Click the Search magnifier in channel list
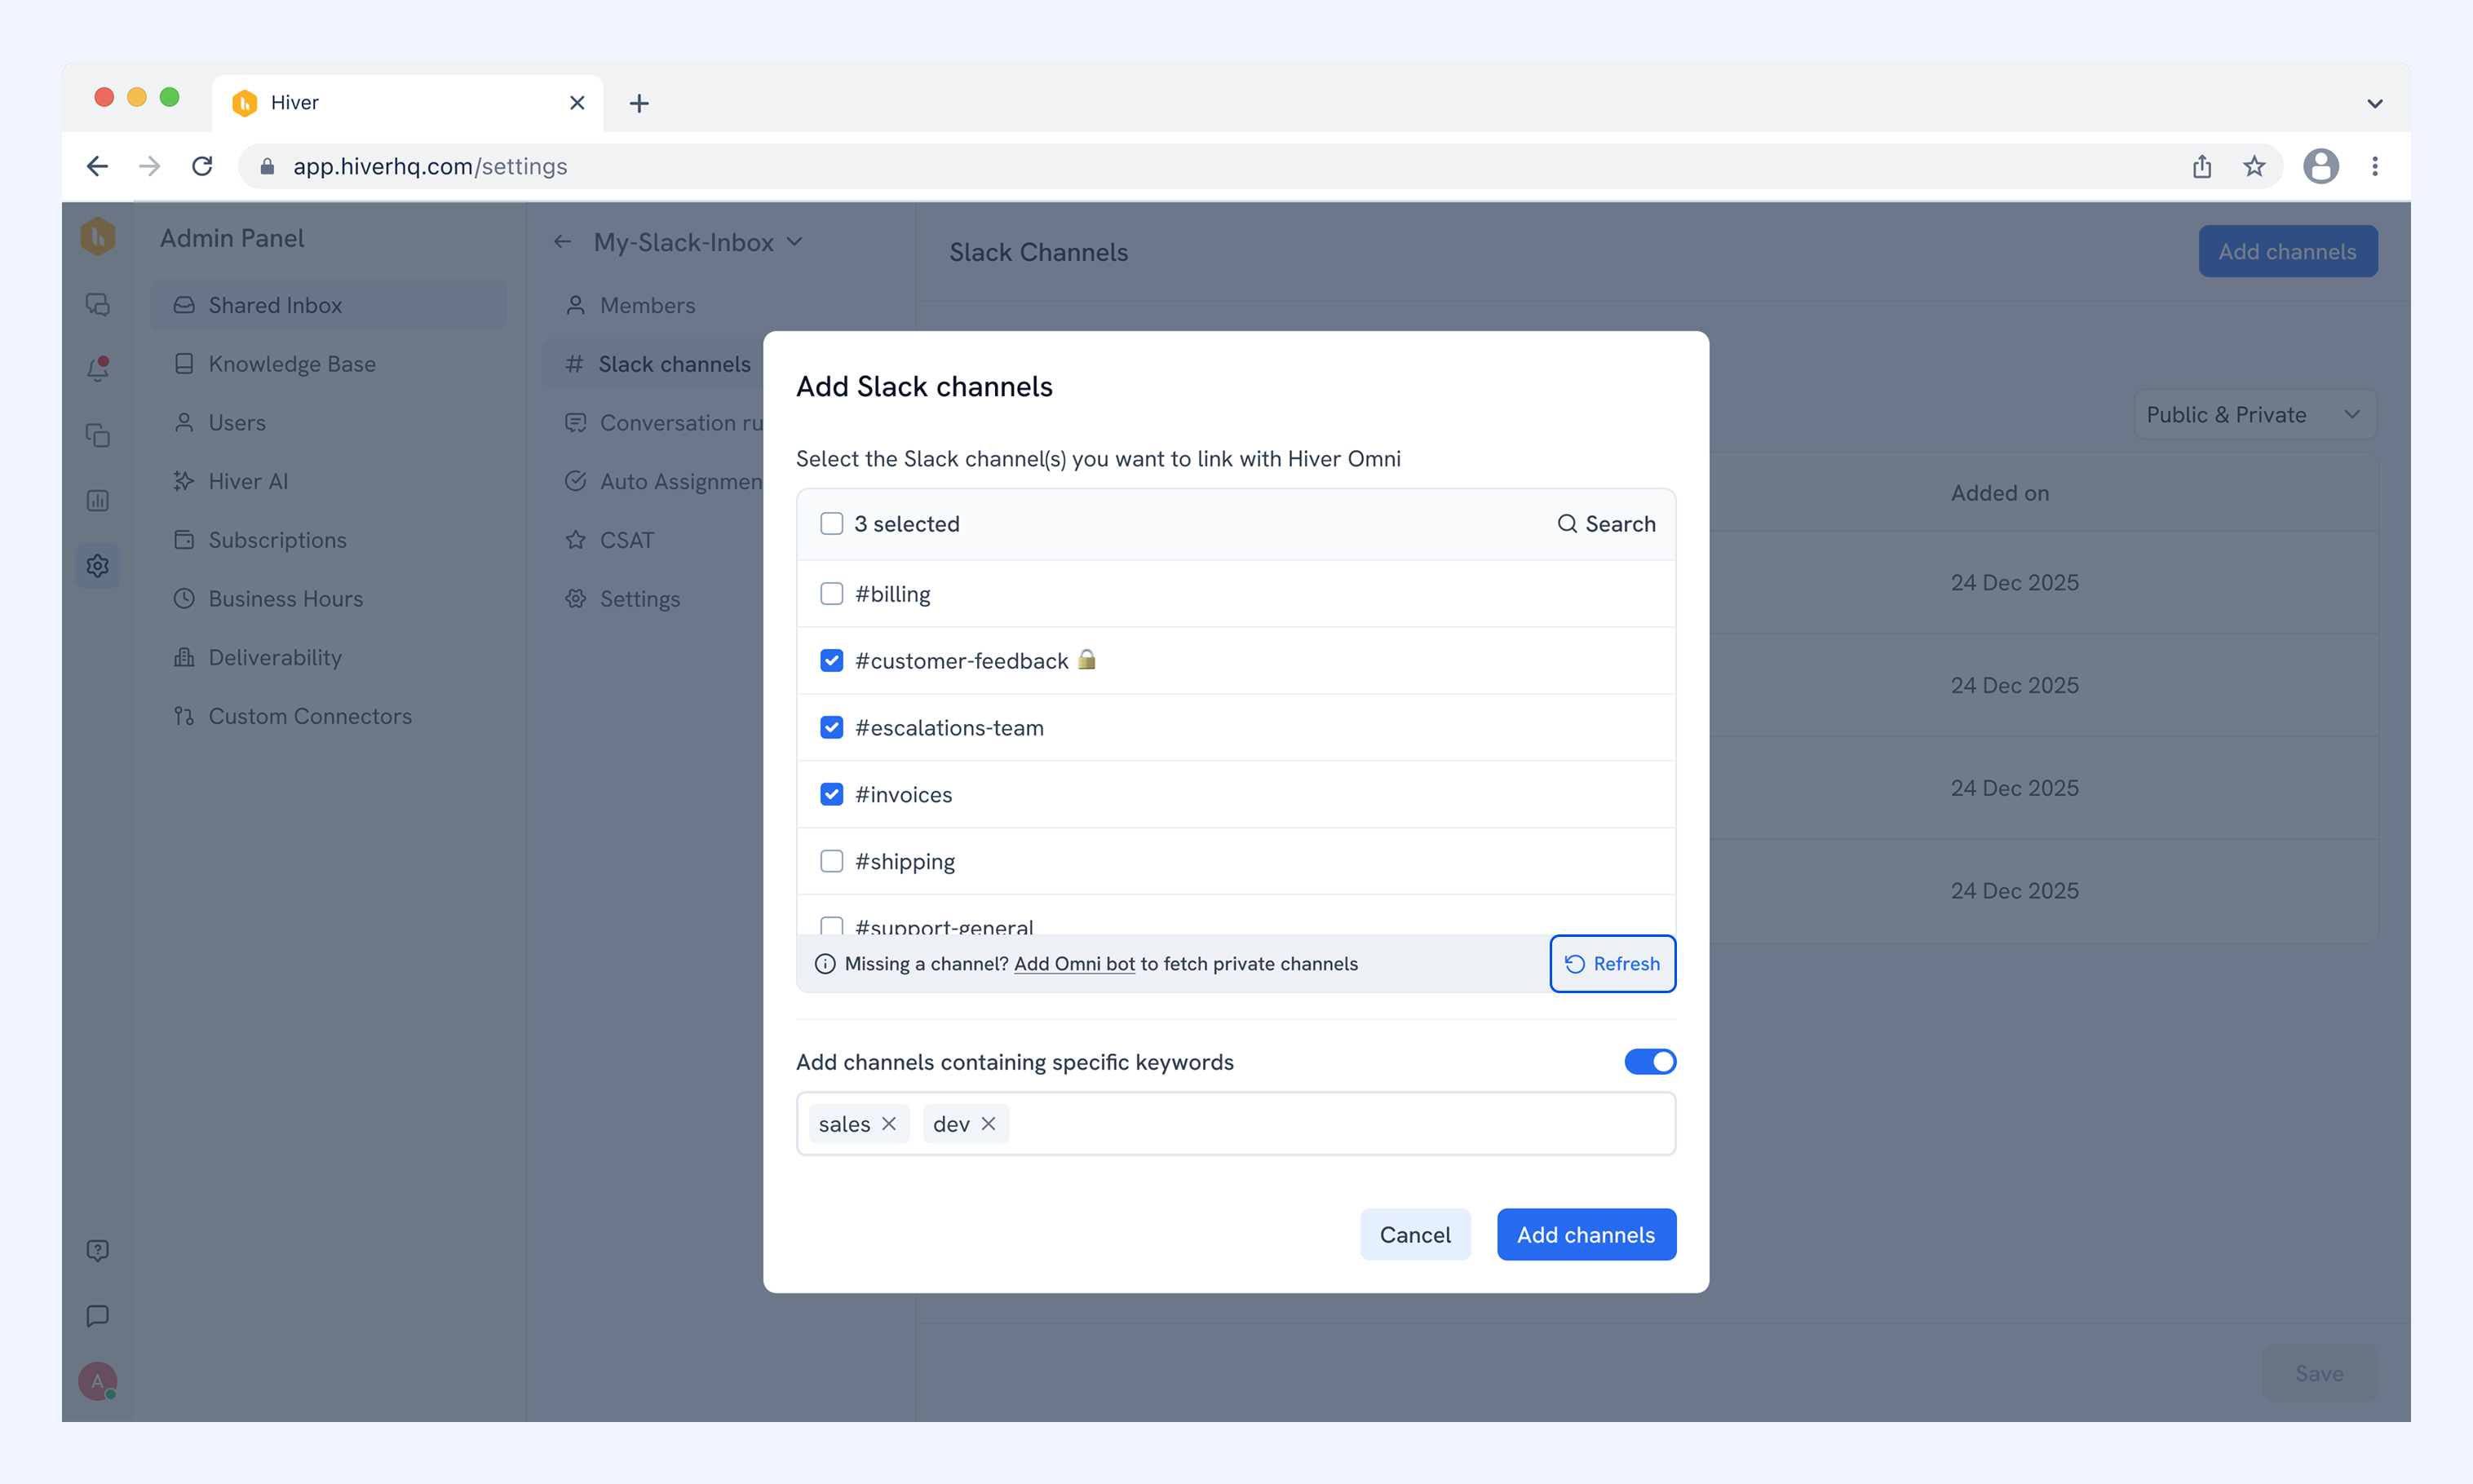Image resolution: width=2473 pixels, height=1484 pixels. click(x=1566, y=524)
